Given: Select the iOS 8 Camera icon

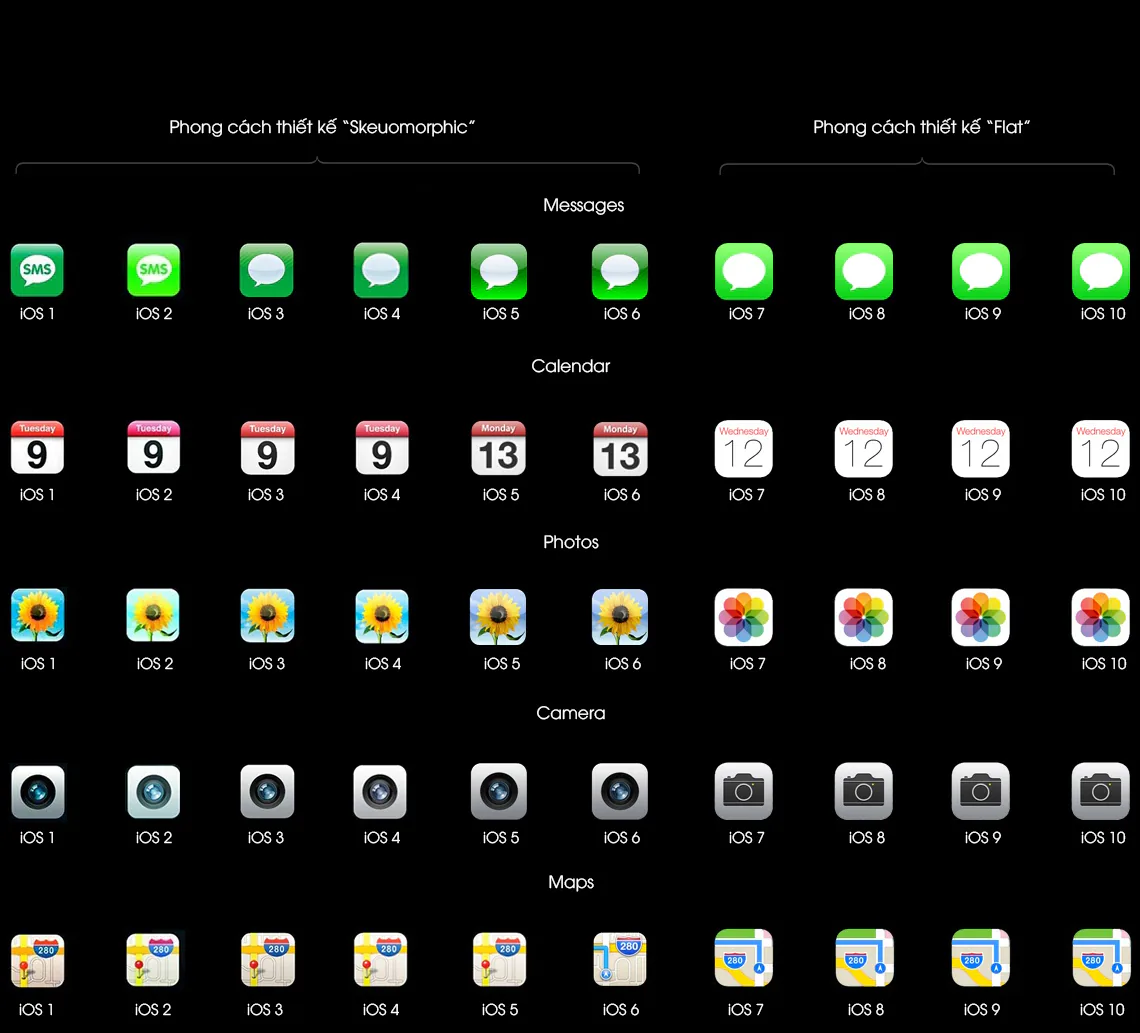Looking at the screenshot, I should pyautogui.click(x=864, y=791).
